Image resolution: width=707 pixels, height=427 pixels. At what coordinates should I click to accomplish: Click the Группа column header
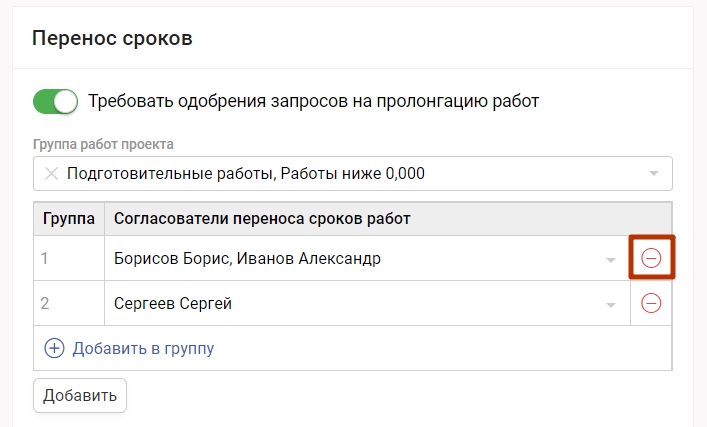[69, 218]
